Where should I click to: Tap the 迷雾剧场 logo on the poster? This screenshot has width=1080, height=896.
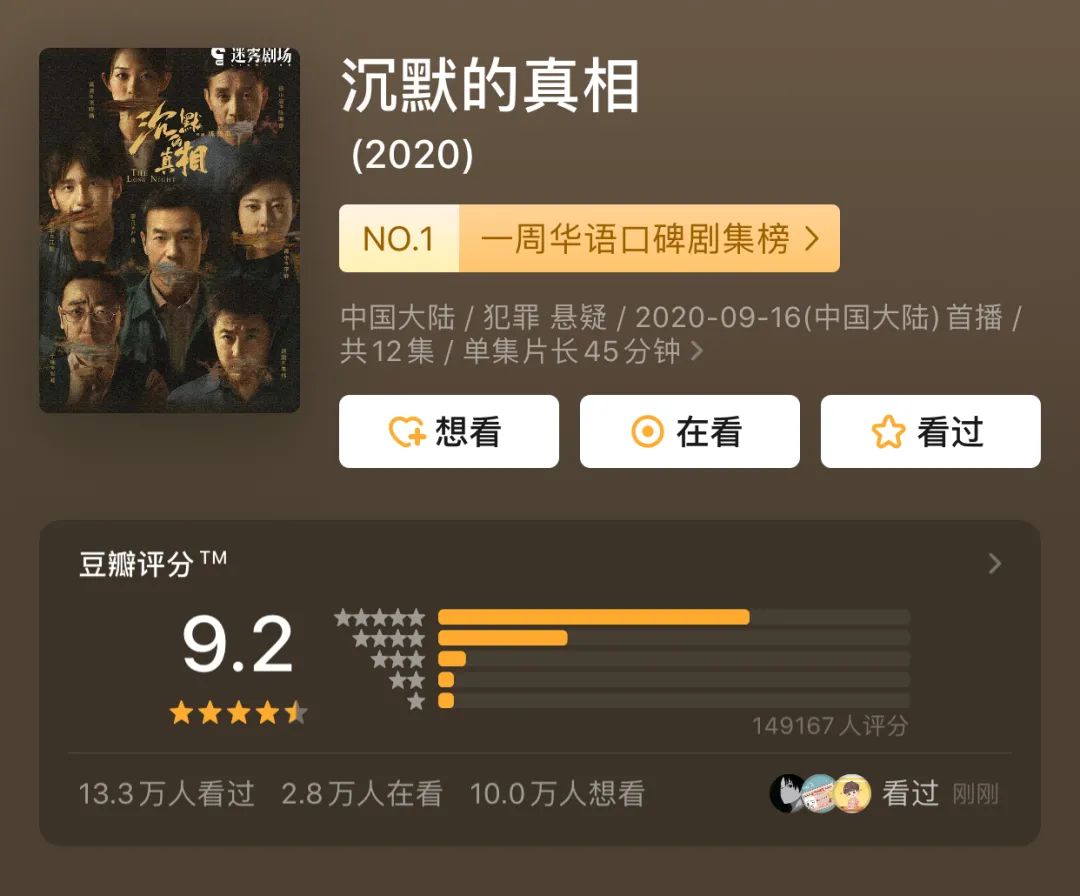tap(251, 57)
